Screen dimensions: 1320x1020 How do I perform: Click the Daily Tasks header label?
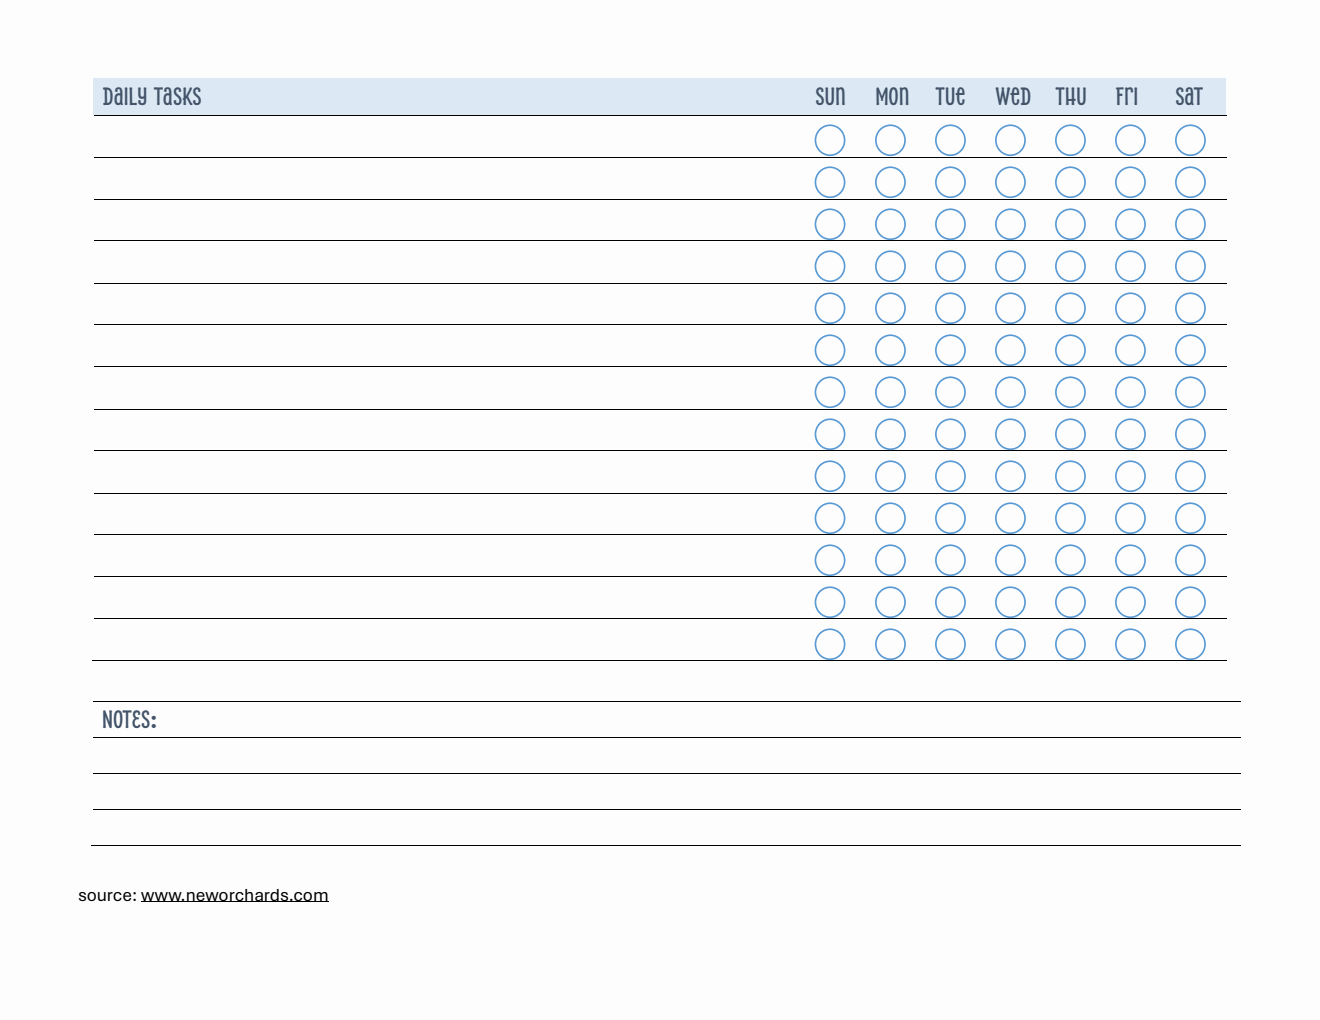152,97
